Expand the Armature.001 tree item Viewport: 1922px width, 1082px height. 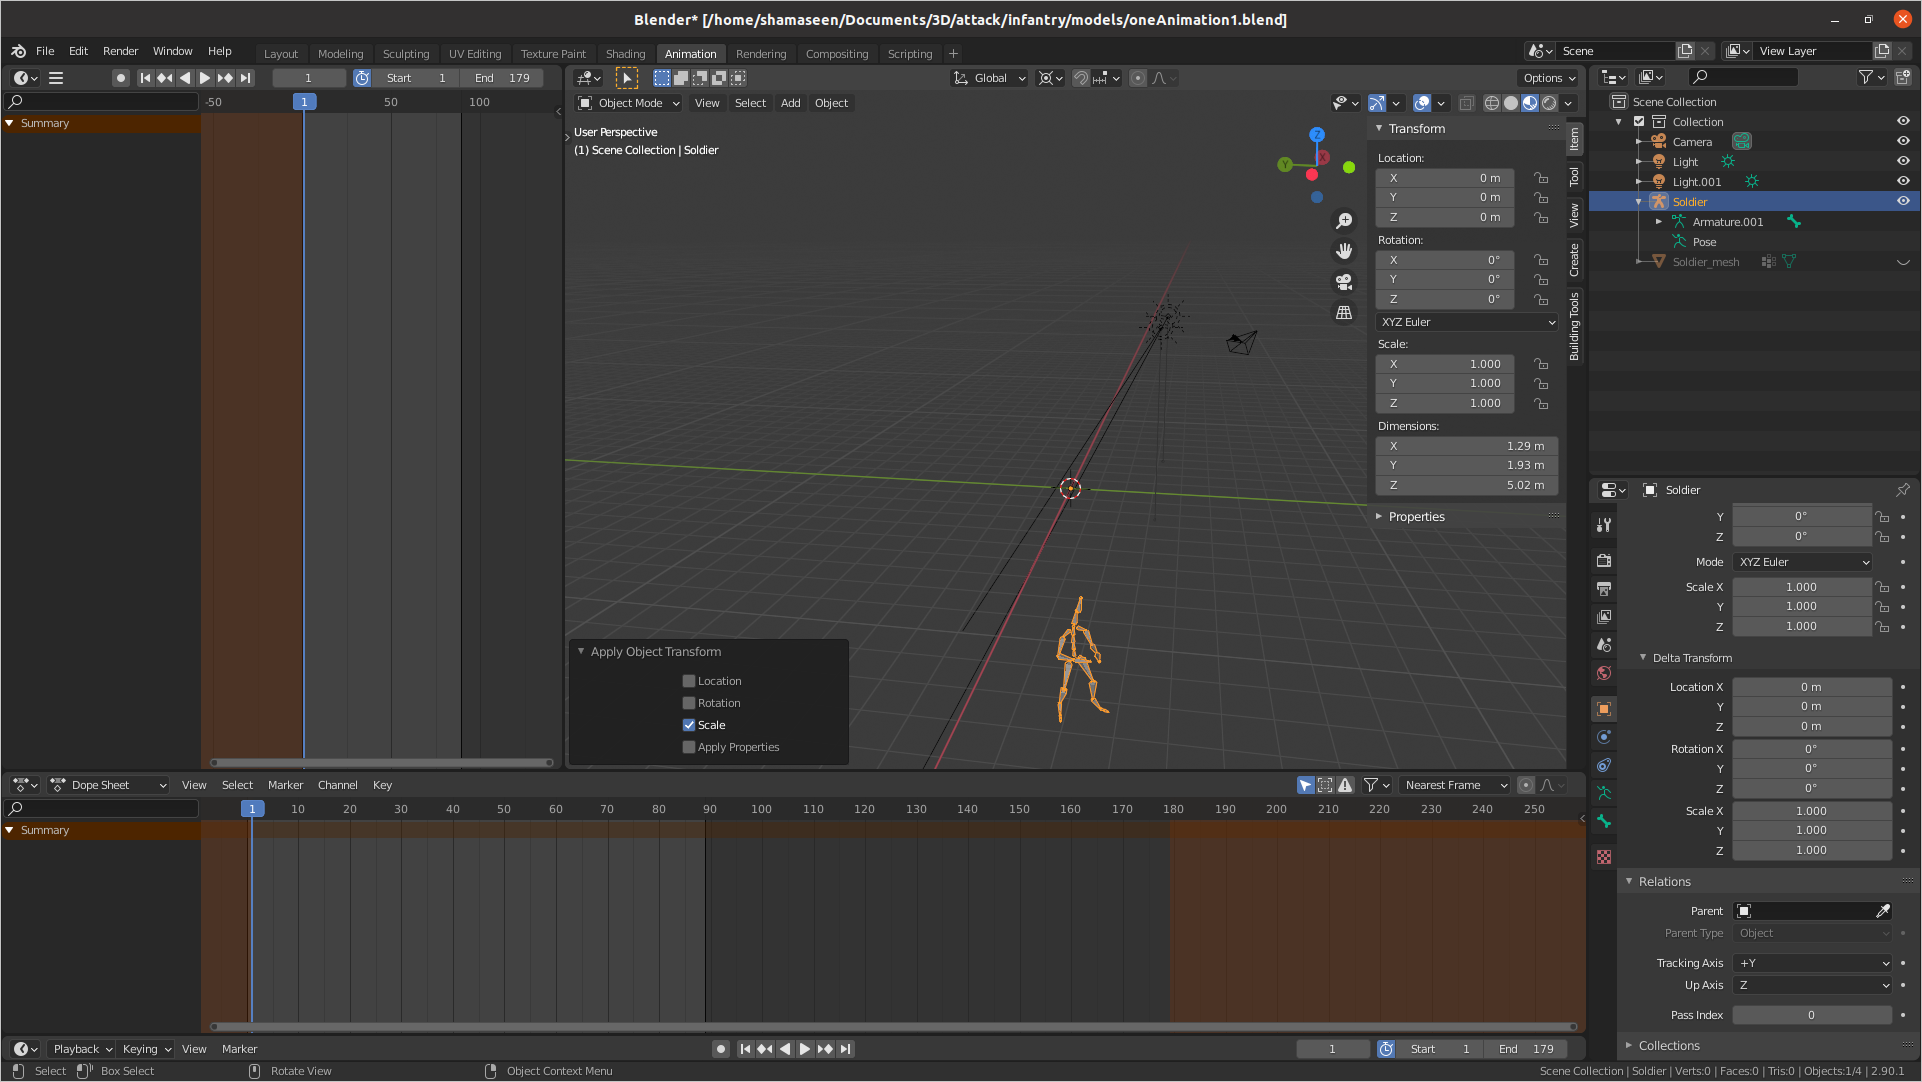point(1659,222)
